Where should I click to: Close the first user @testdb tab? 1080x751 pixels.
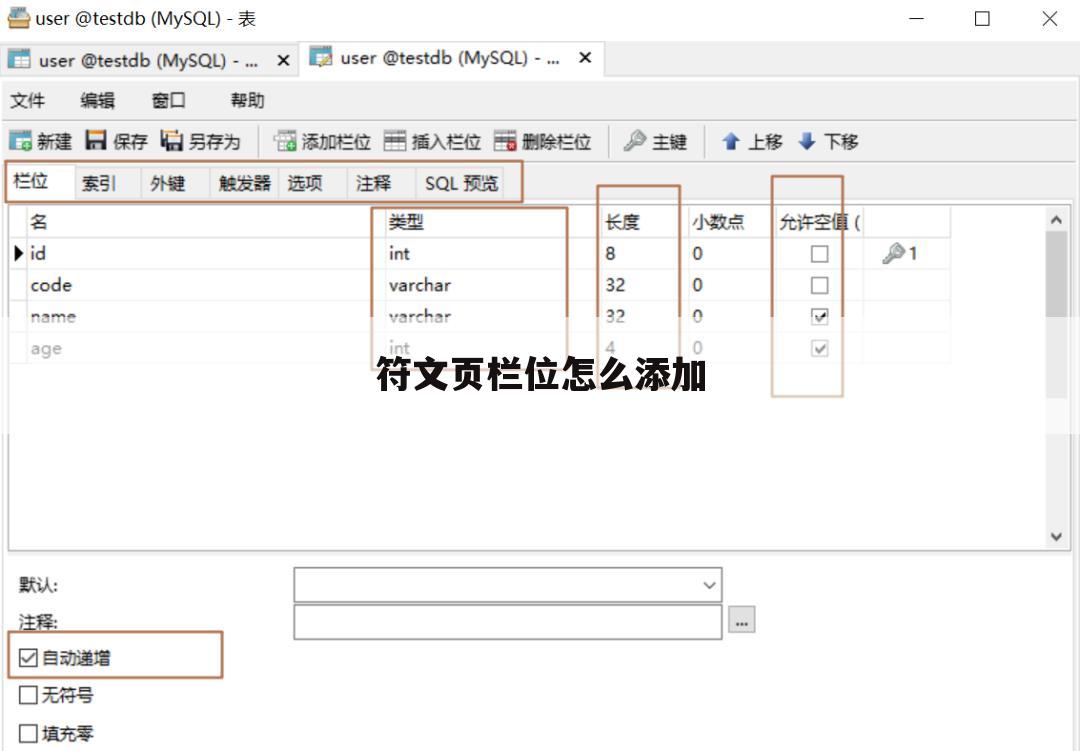click(283, 61)
